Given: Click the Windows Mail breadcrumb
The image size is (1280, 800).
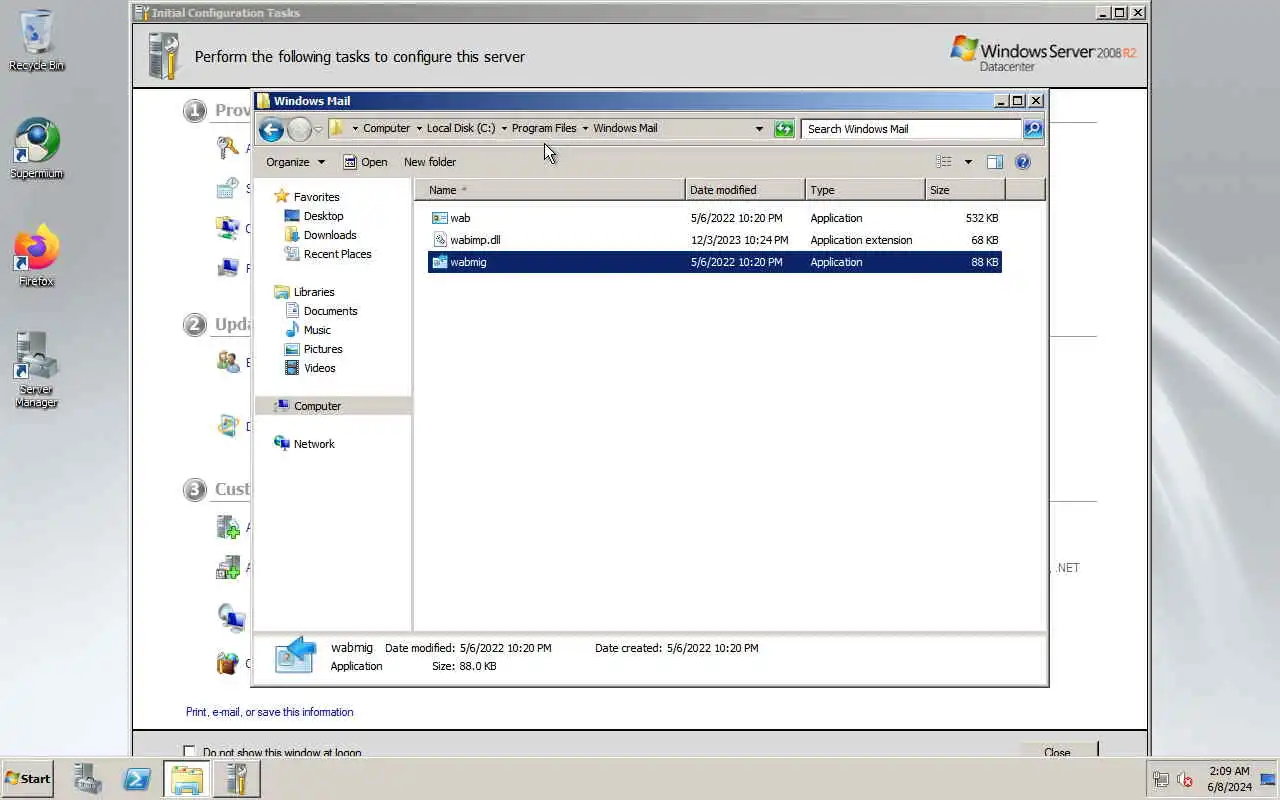Looking at the screenshot, I should [625, 128].
